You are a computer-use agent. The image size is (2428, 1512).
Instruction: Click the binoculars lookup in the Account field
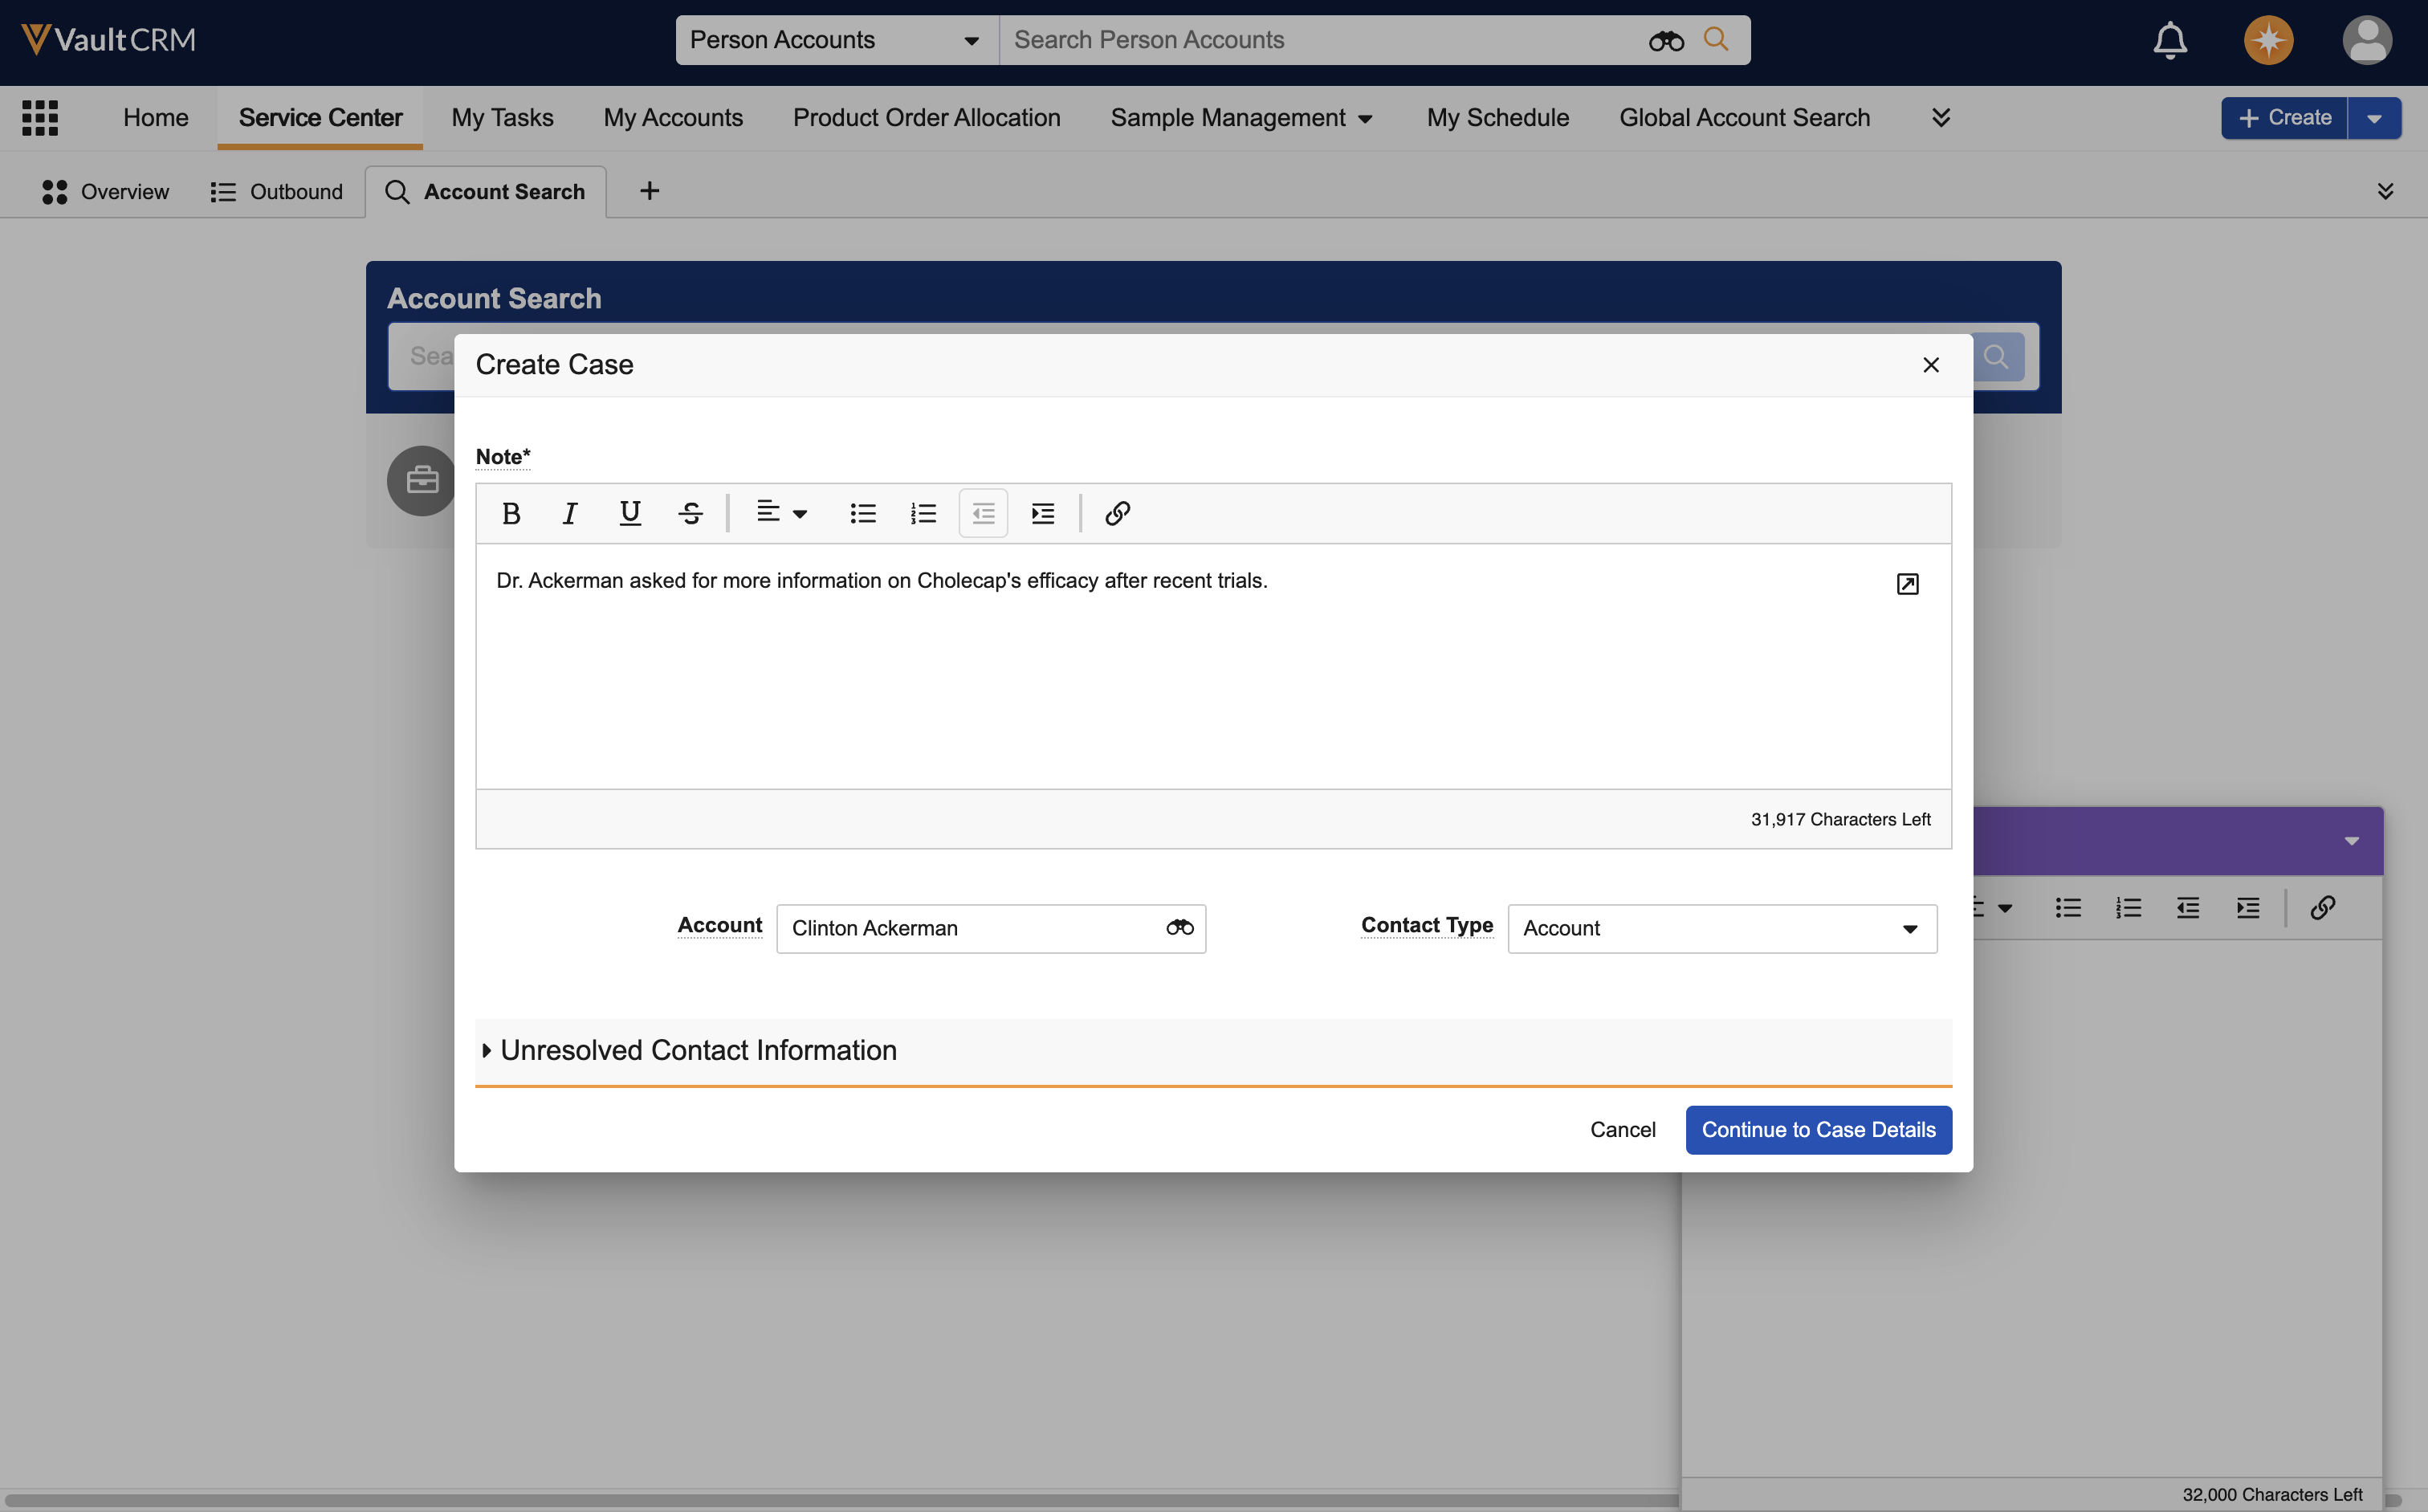click(1179, 928)
